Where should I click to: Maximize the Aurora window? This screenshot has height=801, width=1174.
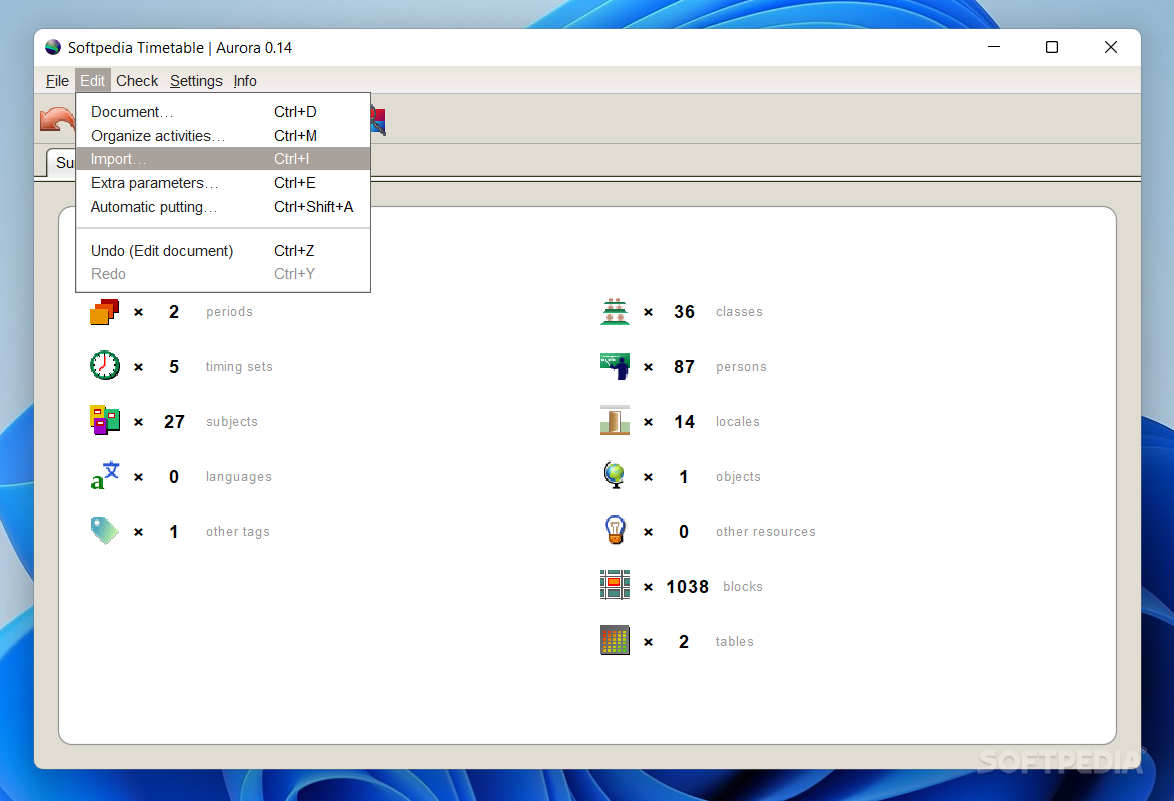click(x=1052, y=47)
